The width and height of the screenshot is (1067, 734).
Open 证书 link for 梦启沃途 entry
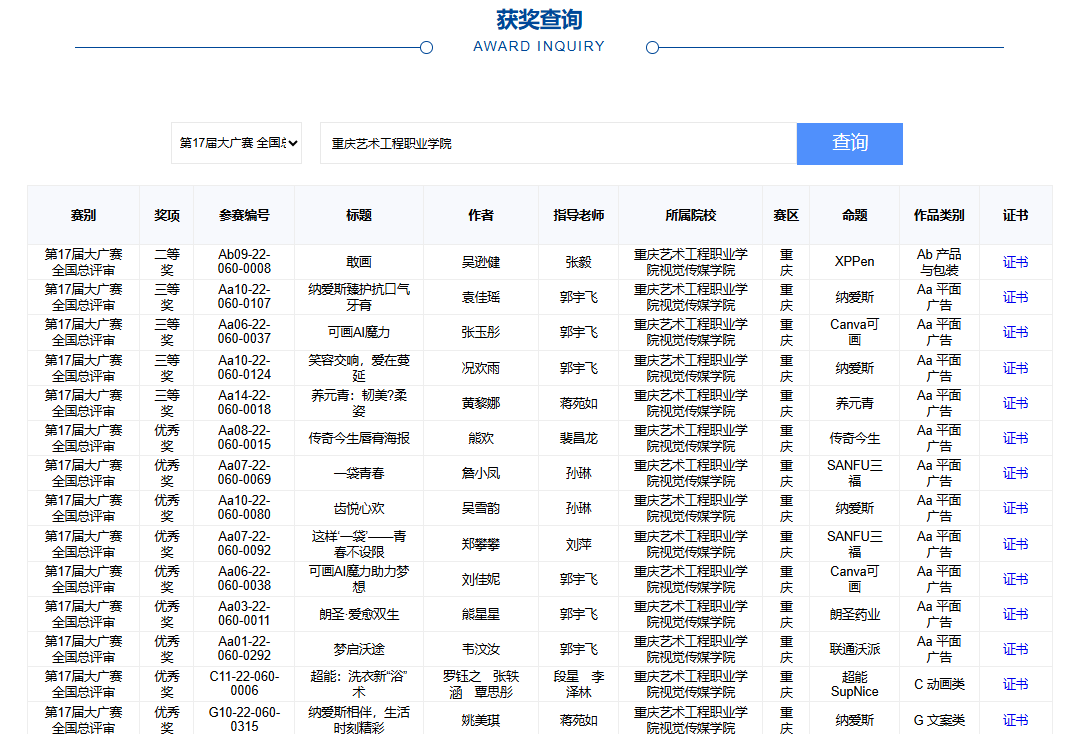(x=1015, y=649)
